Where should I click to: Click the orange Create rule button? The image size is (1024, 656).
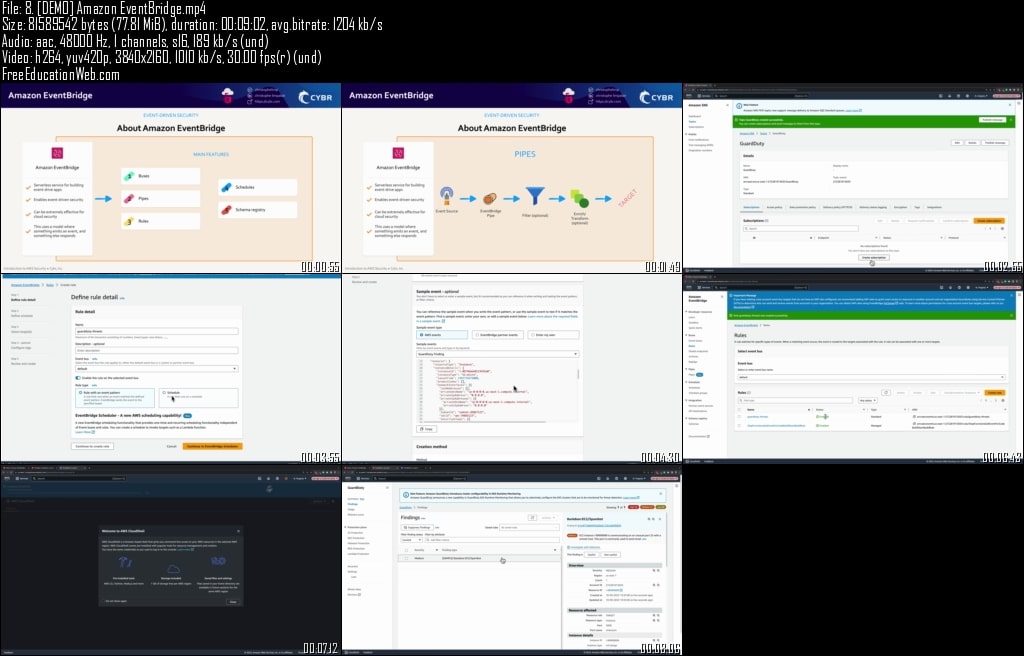tap(995, 393)
